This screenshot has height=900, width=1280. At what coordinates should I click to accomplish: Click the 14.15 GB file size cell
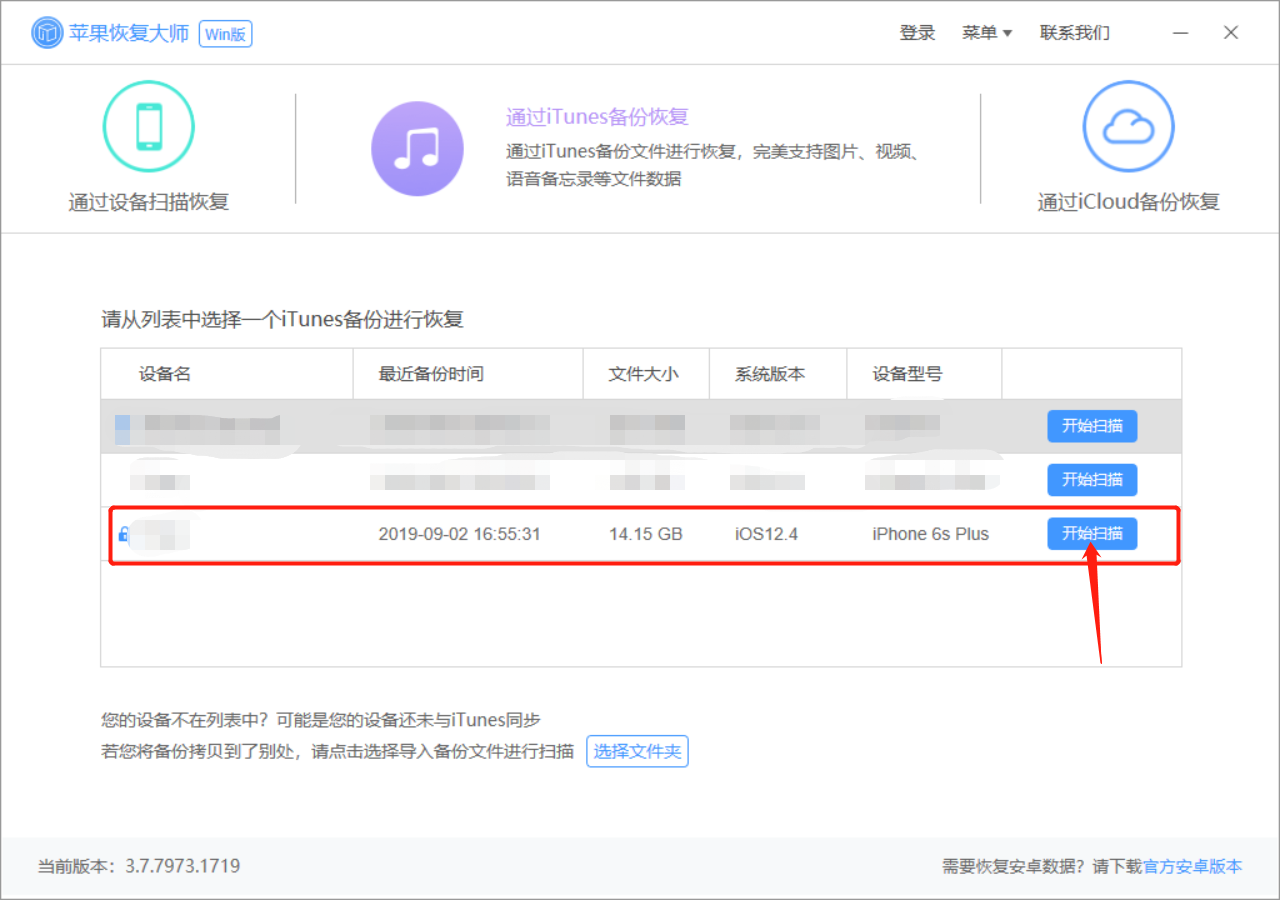click(x=646, y=534)
